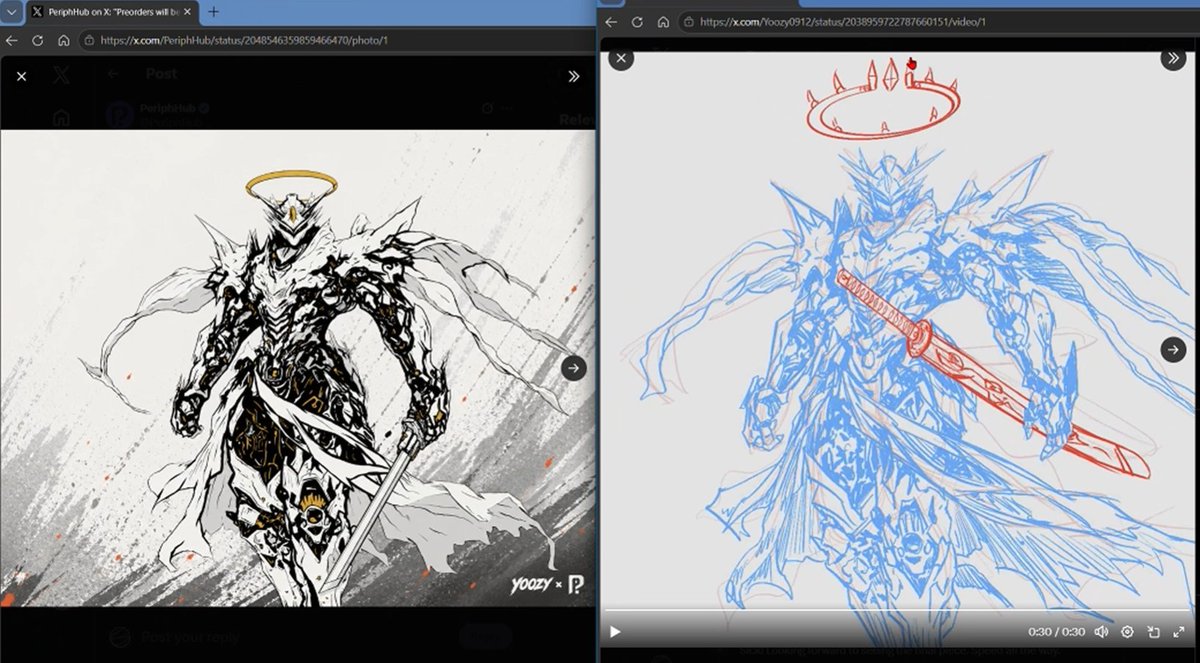This screenshot has height=663, width=1200.
Task: Toggle picture-in-picture for the video
Action: click(1153, 632)
